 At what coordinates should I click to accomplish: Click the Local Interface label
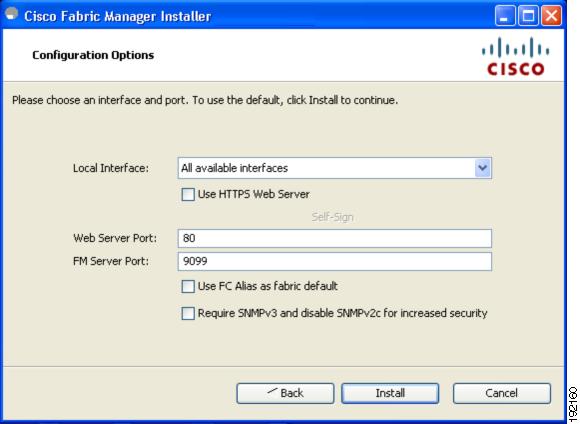tap(111, 168)
